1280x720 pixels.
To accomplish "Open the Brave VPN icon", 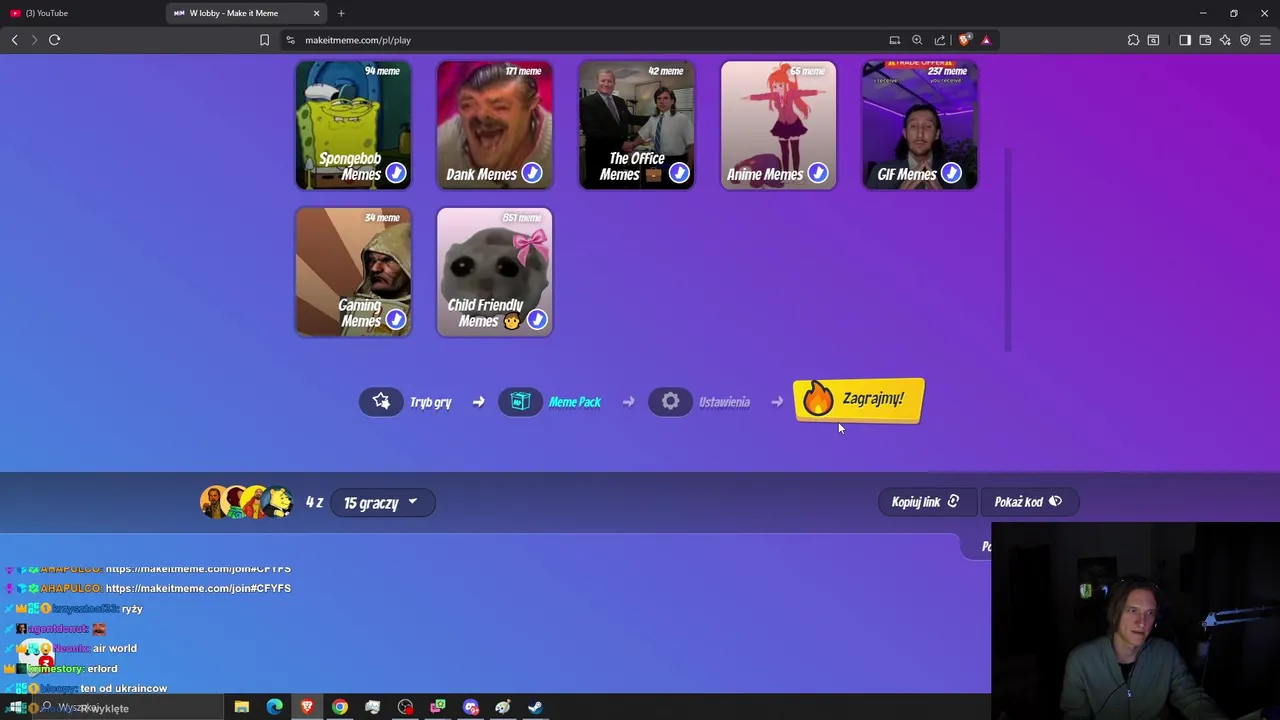I will 1245,40.
